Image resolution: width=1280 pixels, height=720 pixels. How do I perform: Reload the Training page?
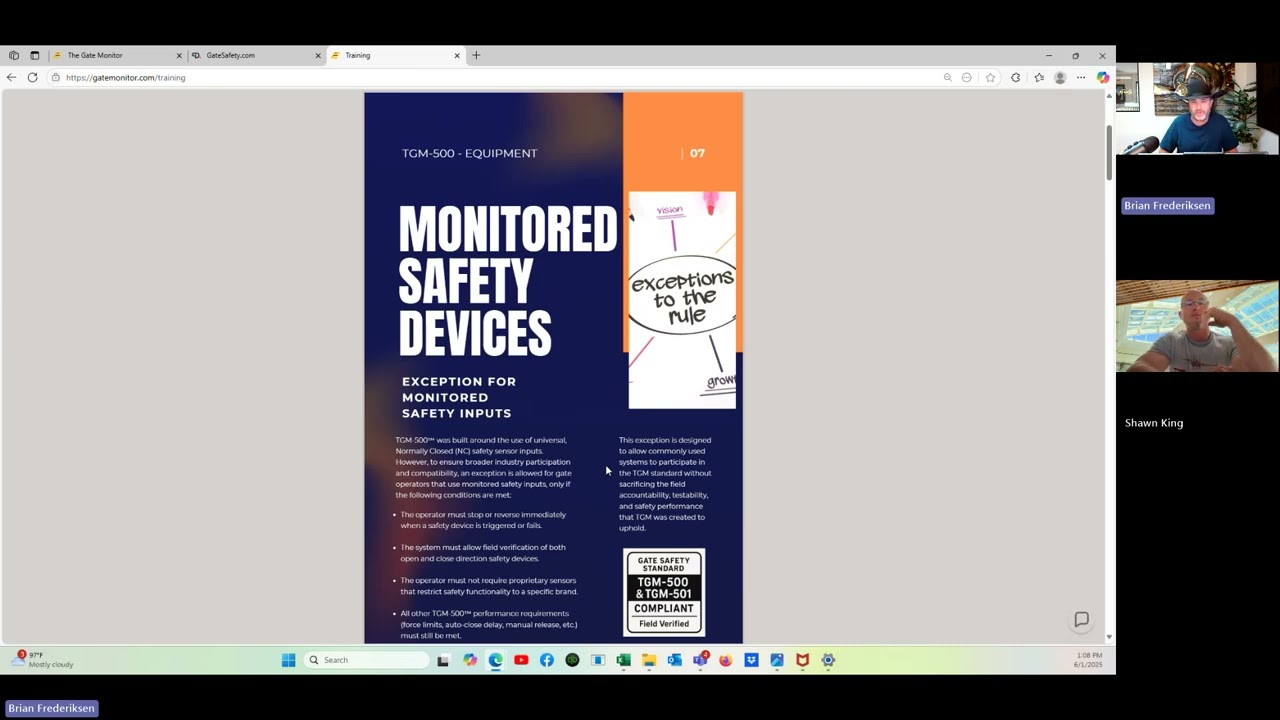click(x=32, y=77)
